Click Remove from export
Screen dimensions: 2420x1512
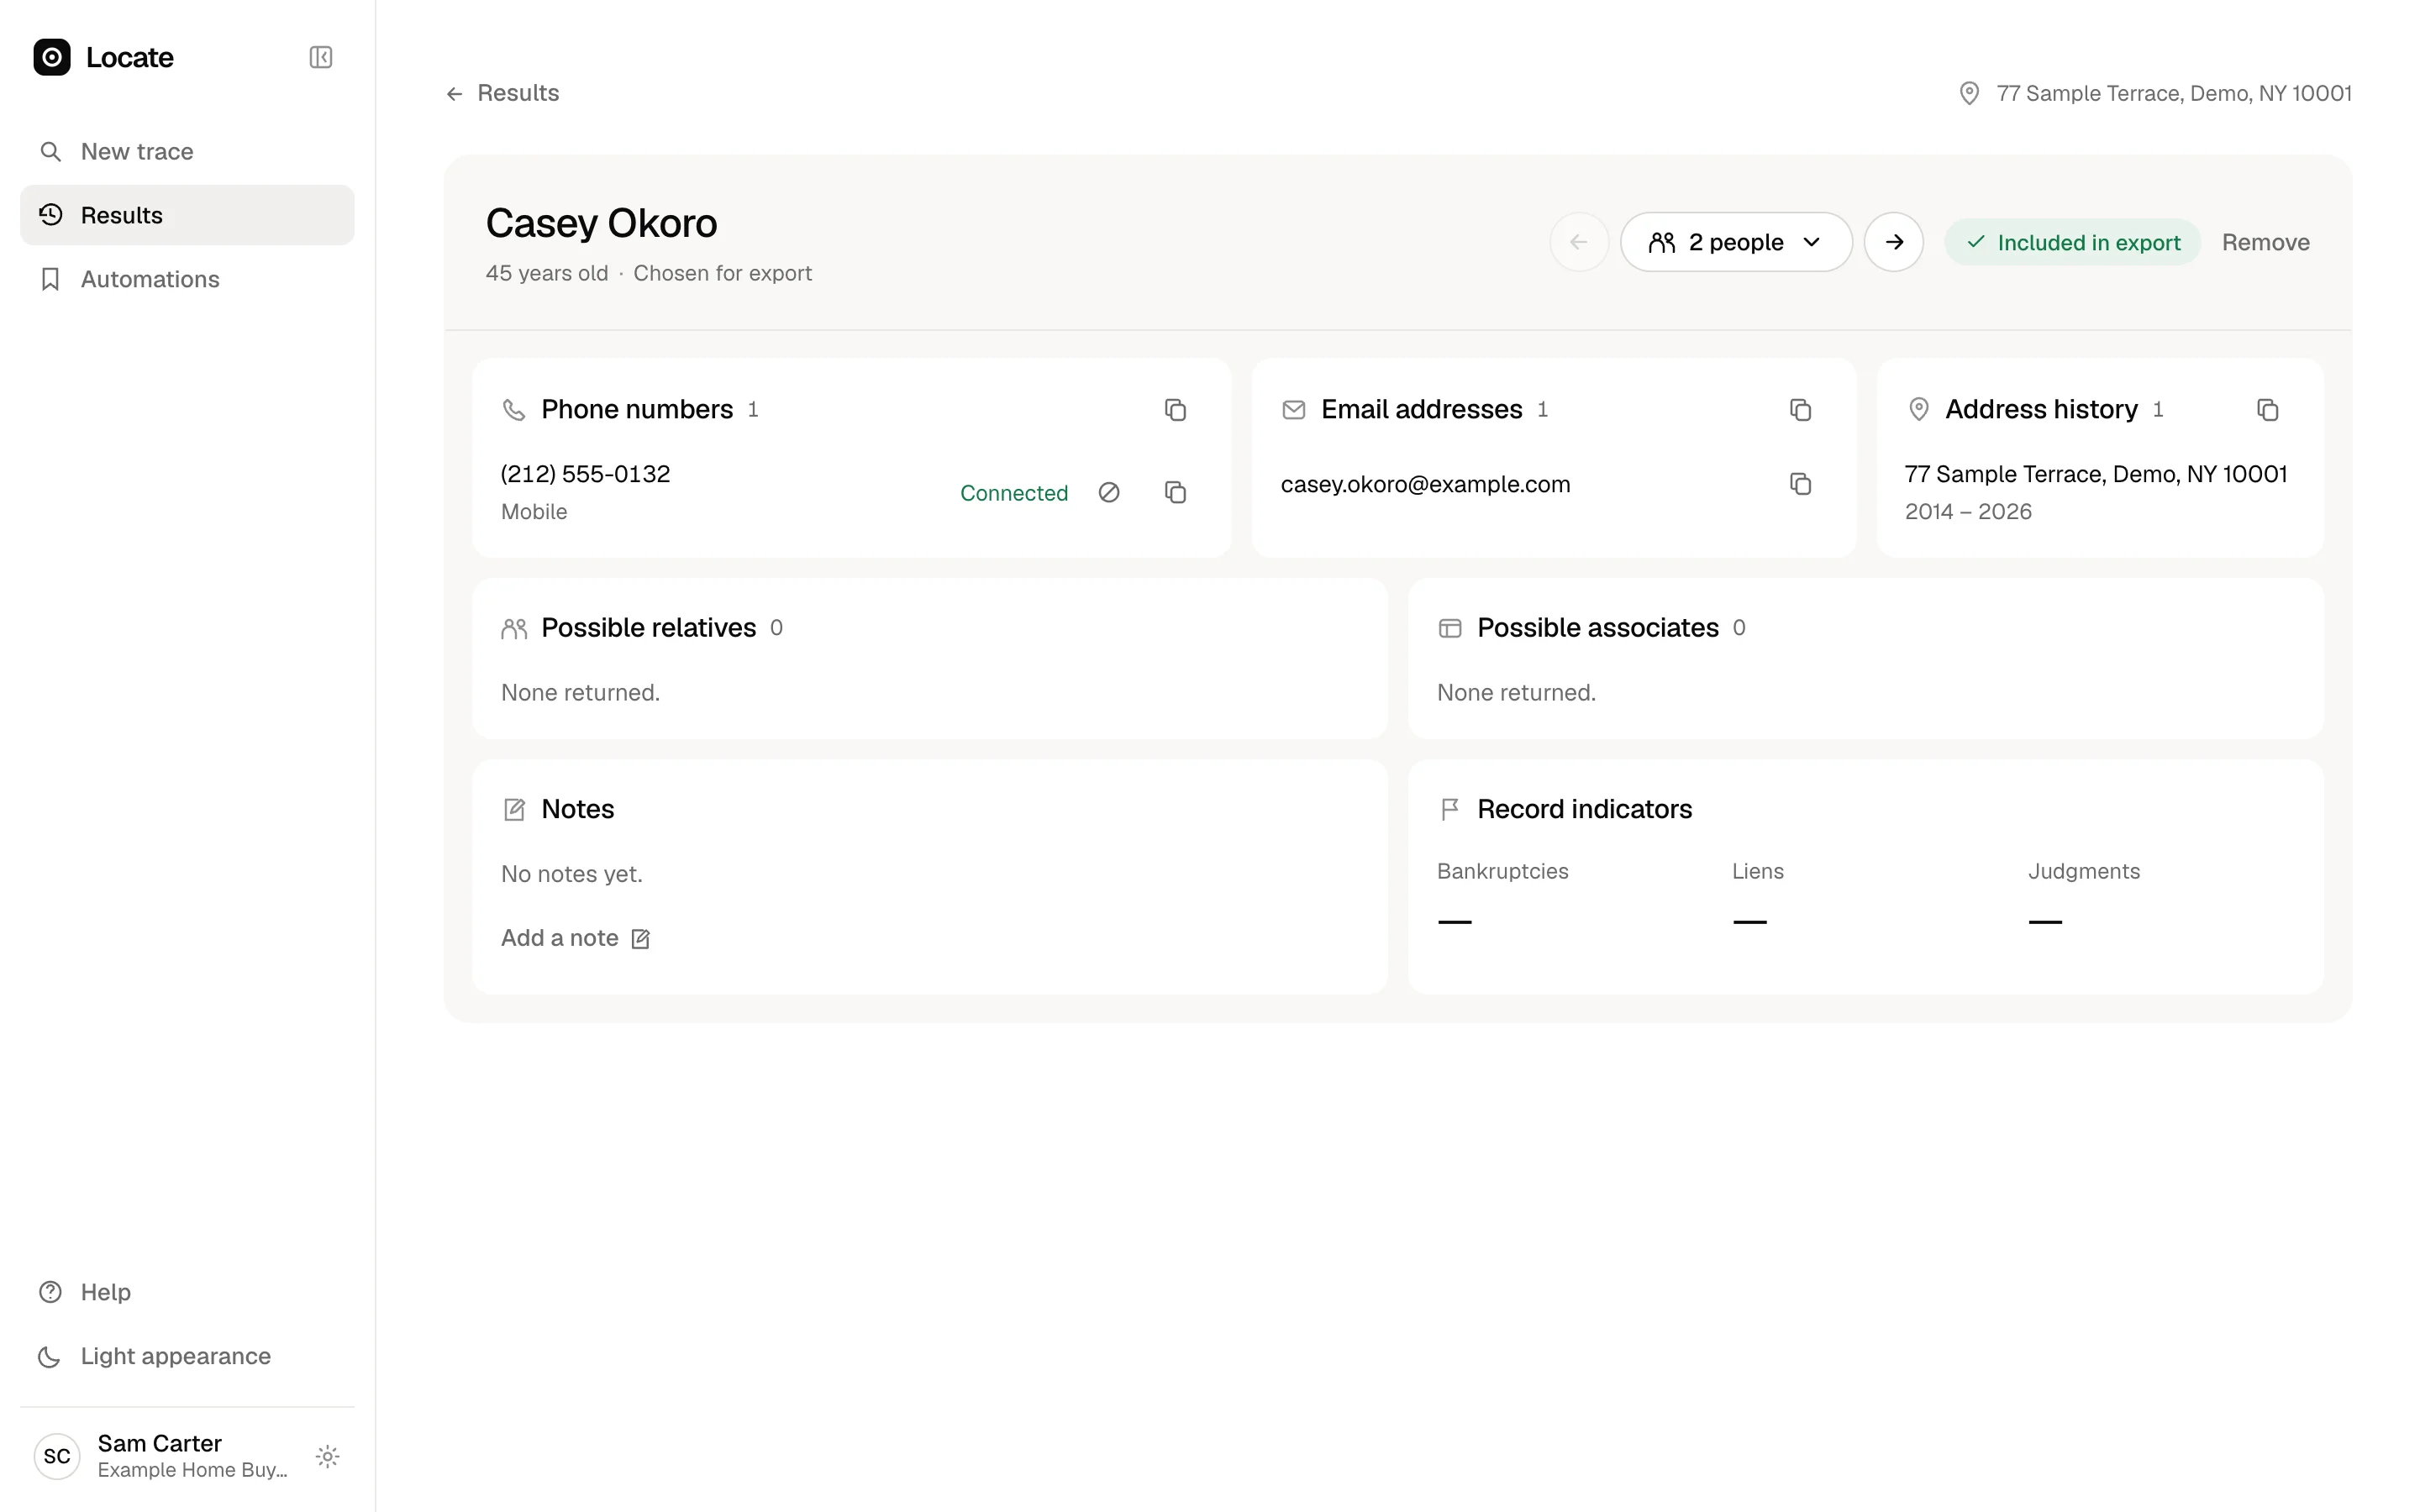(2265, 242)
